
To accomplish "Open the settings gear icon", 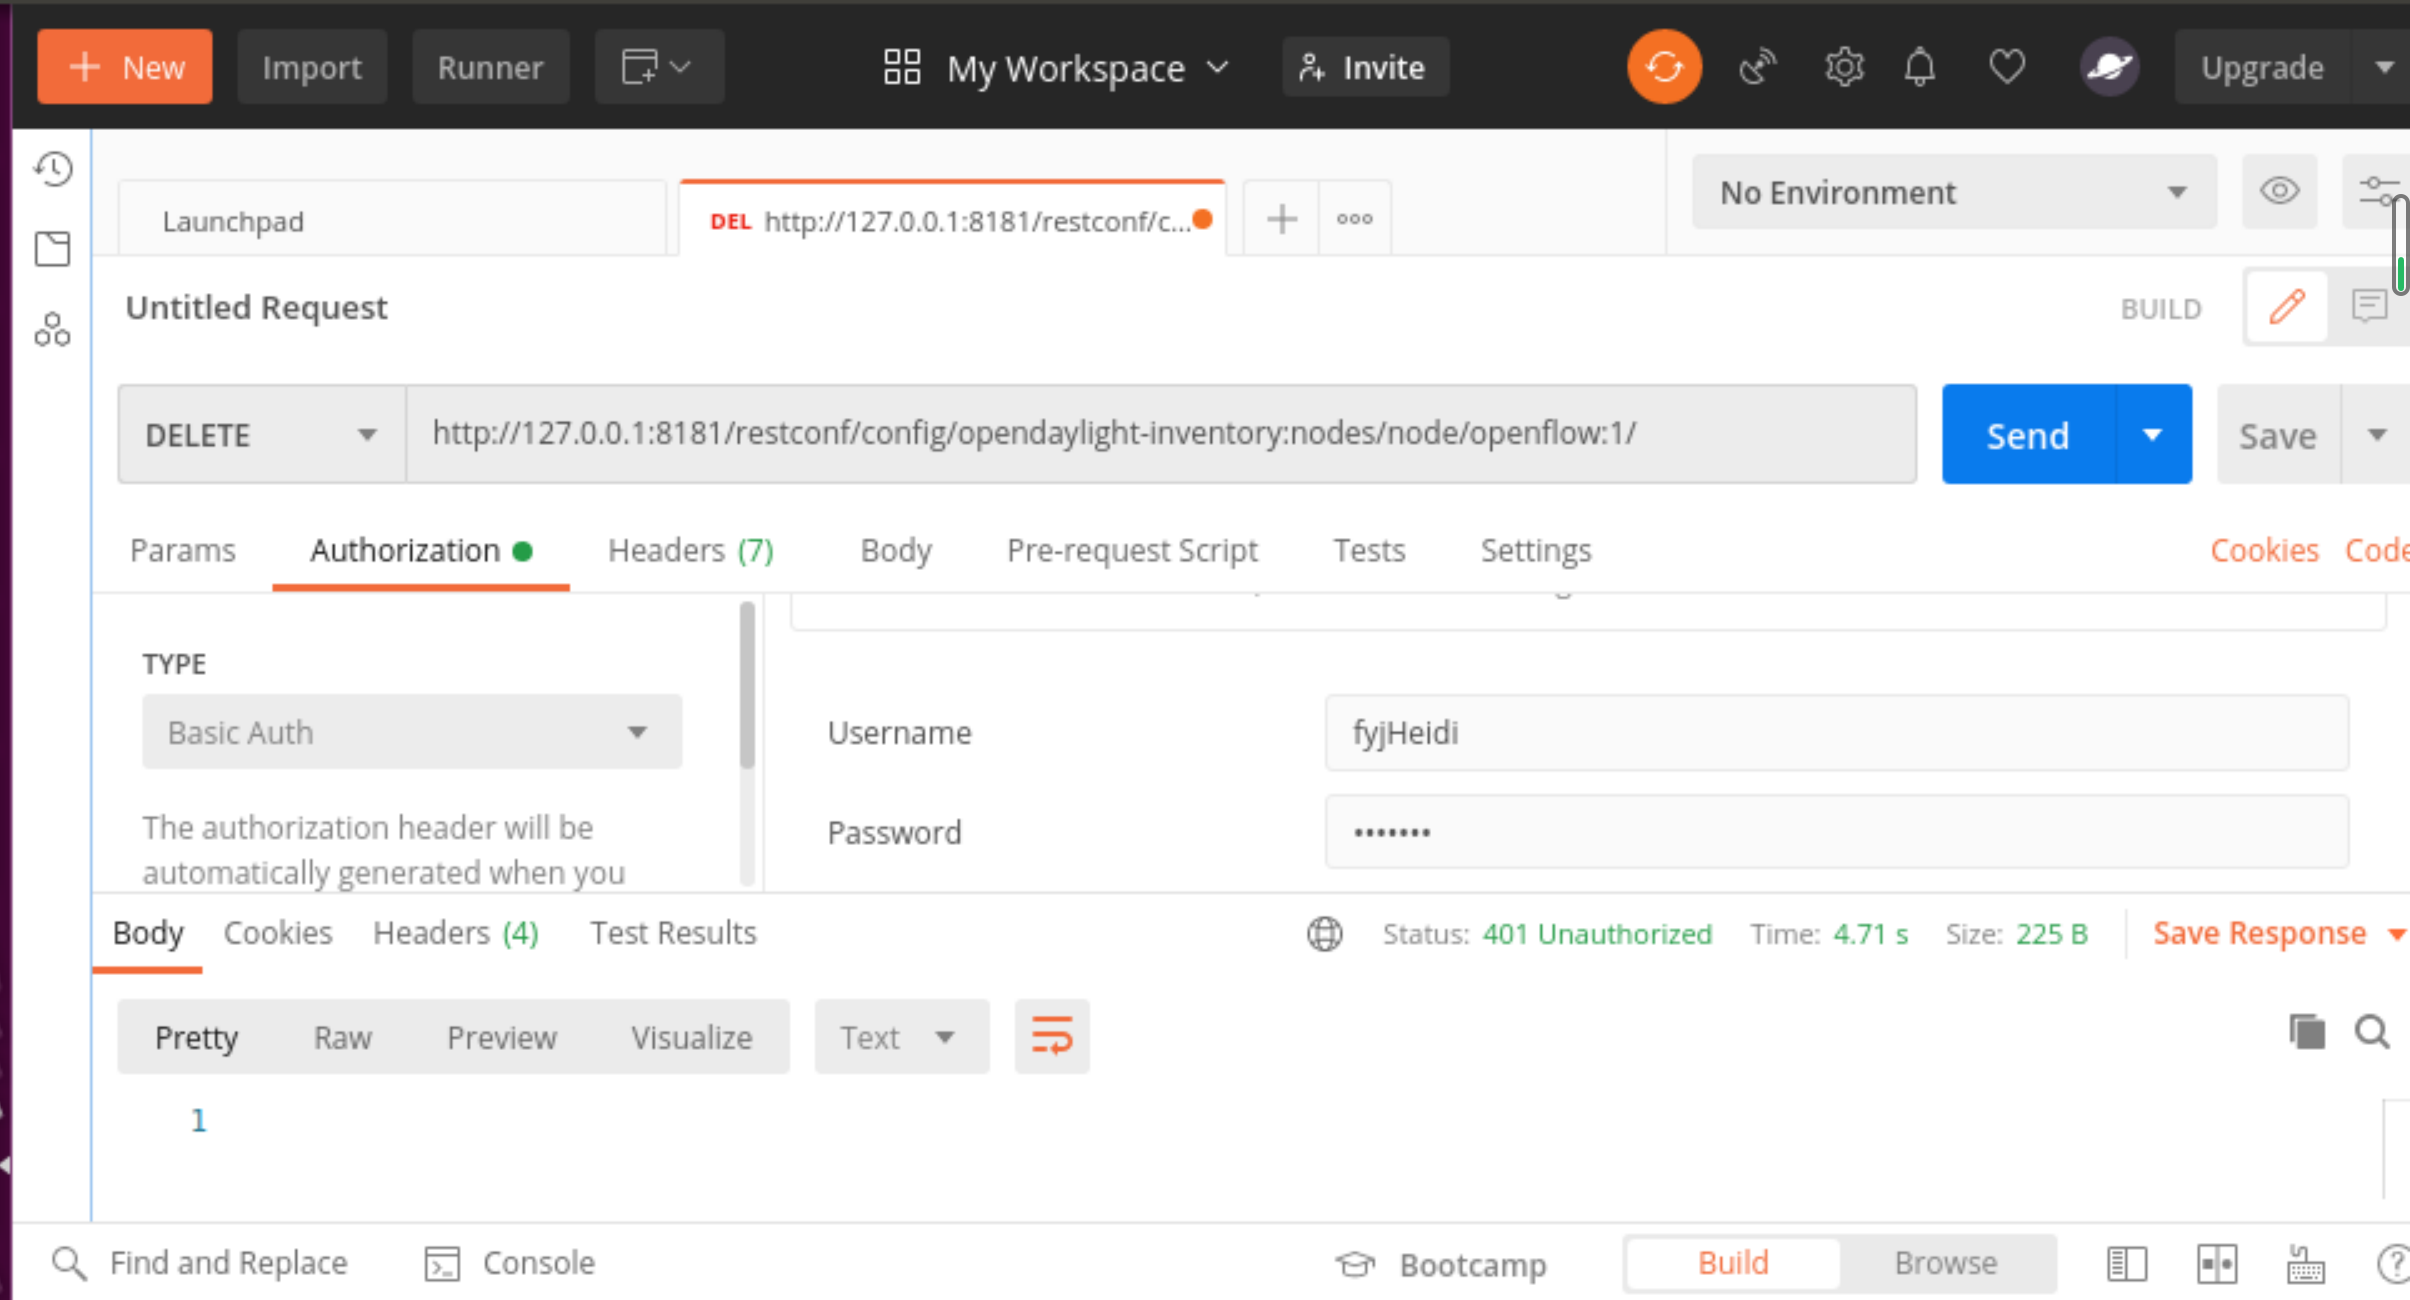I will pos(1843,67).
